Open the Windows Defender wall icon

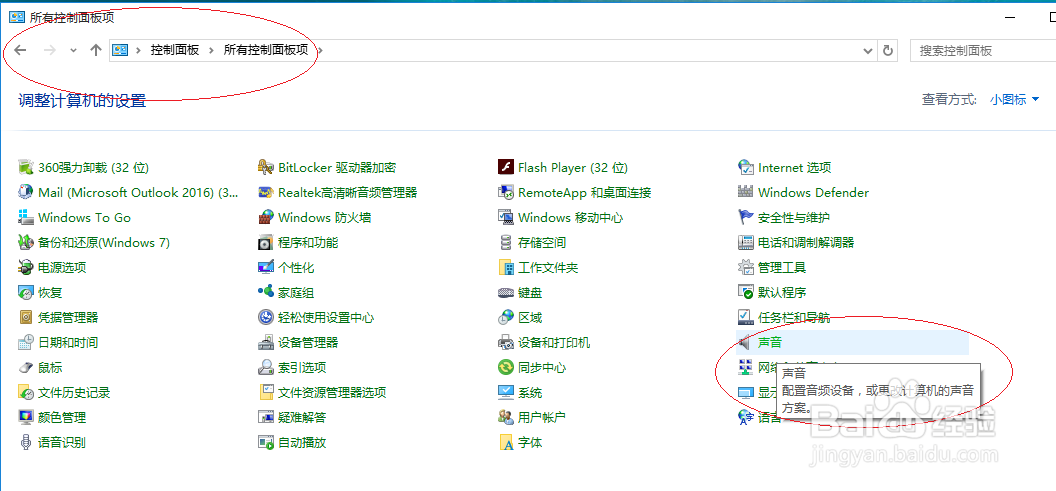click(x=746, y=193)
